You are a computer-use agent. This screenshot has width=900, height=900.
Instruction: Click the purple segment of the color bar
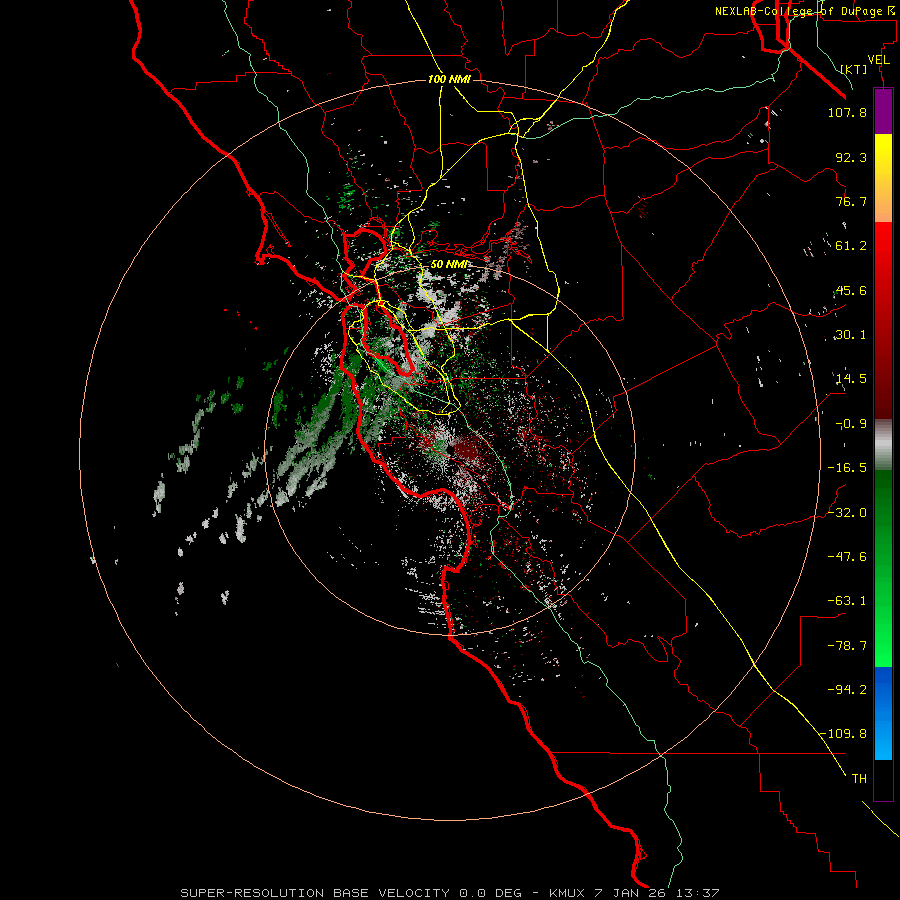883,111
